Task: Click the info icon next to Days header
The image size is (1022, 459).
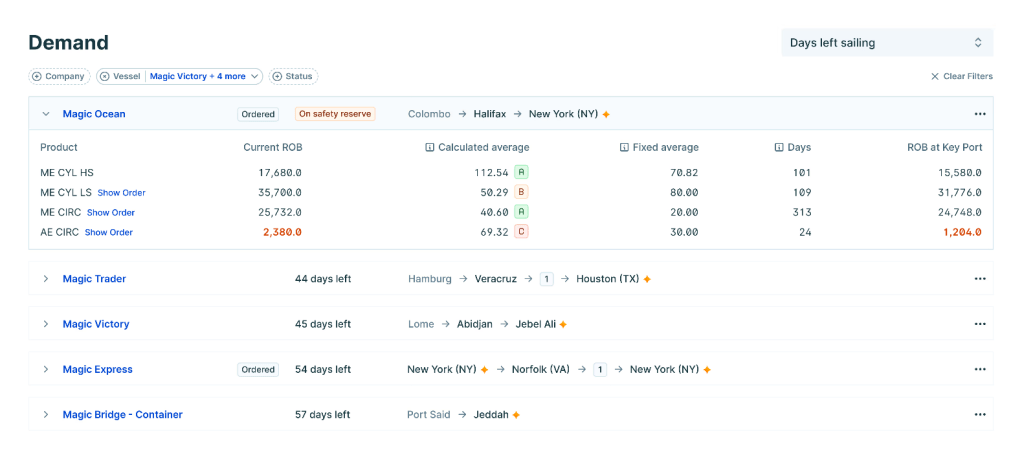Action: [779, 148]
